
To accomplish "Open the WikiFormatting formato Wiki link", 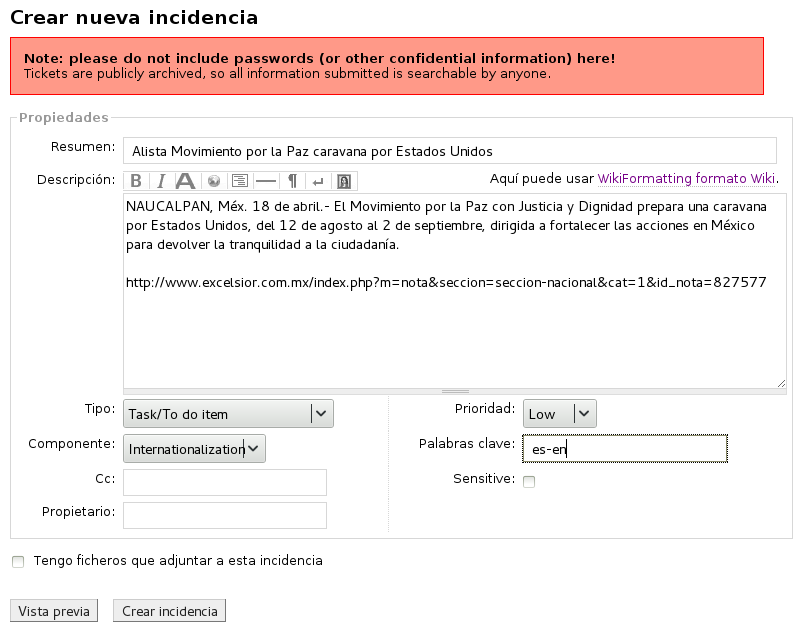I will point(686,179).
